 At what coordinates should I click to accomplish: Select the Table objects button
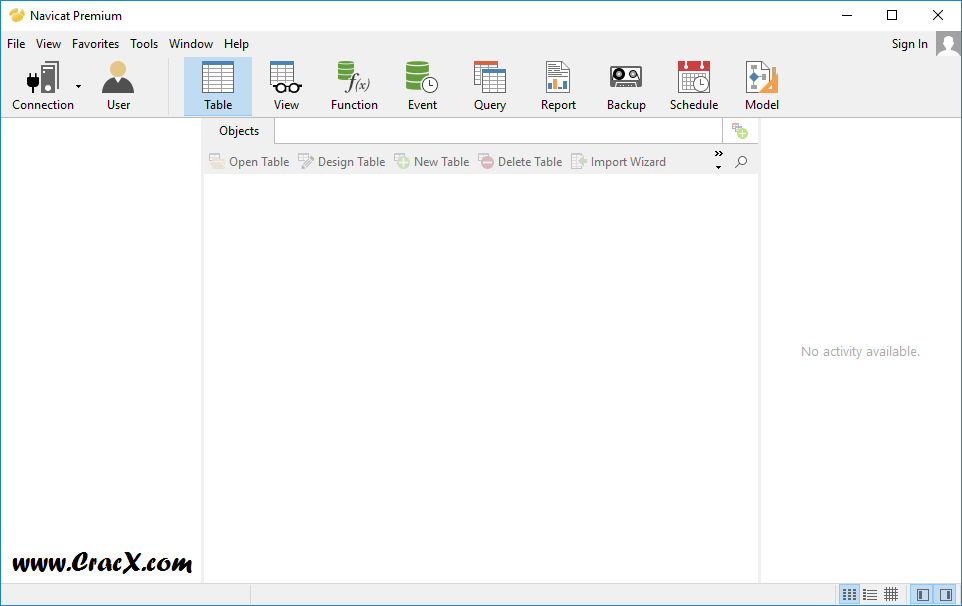tap(218, 86)
